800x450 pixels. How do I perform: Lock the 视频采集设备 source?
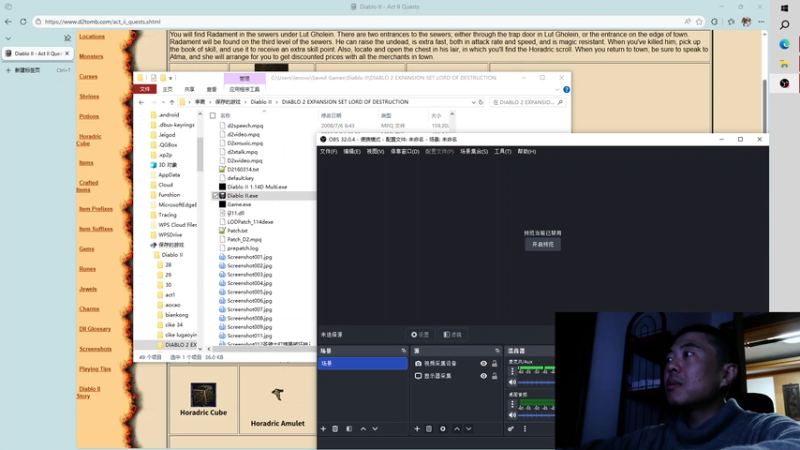(494, 363)
